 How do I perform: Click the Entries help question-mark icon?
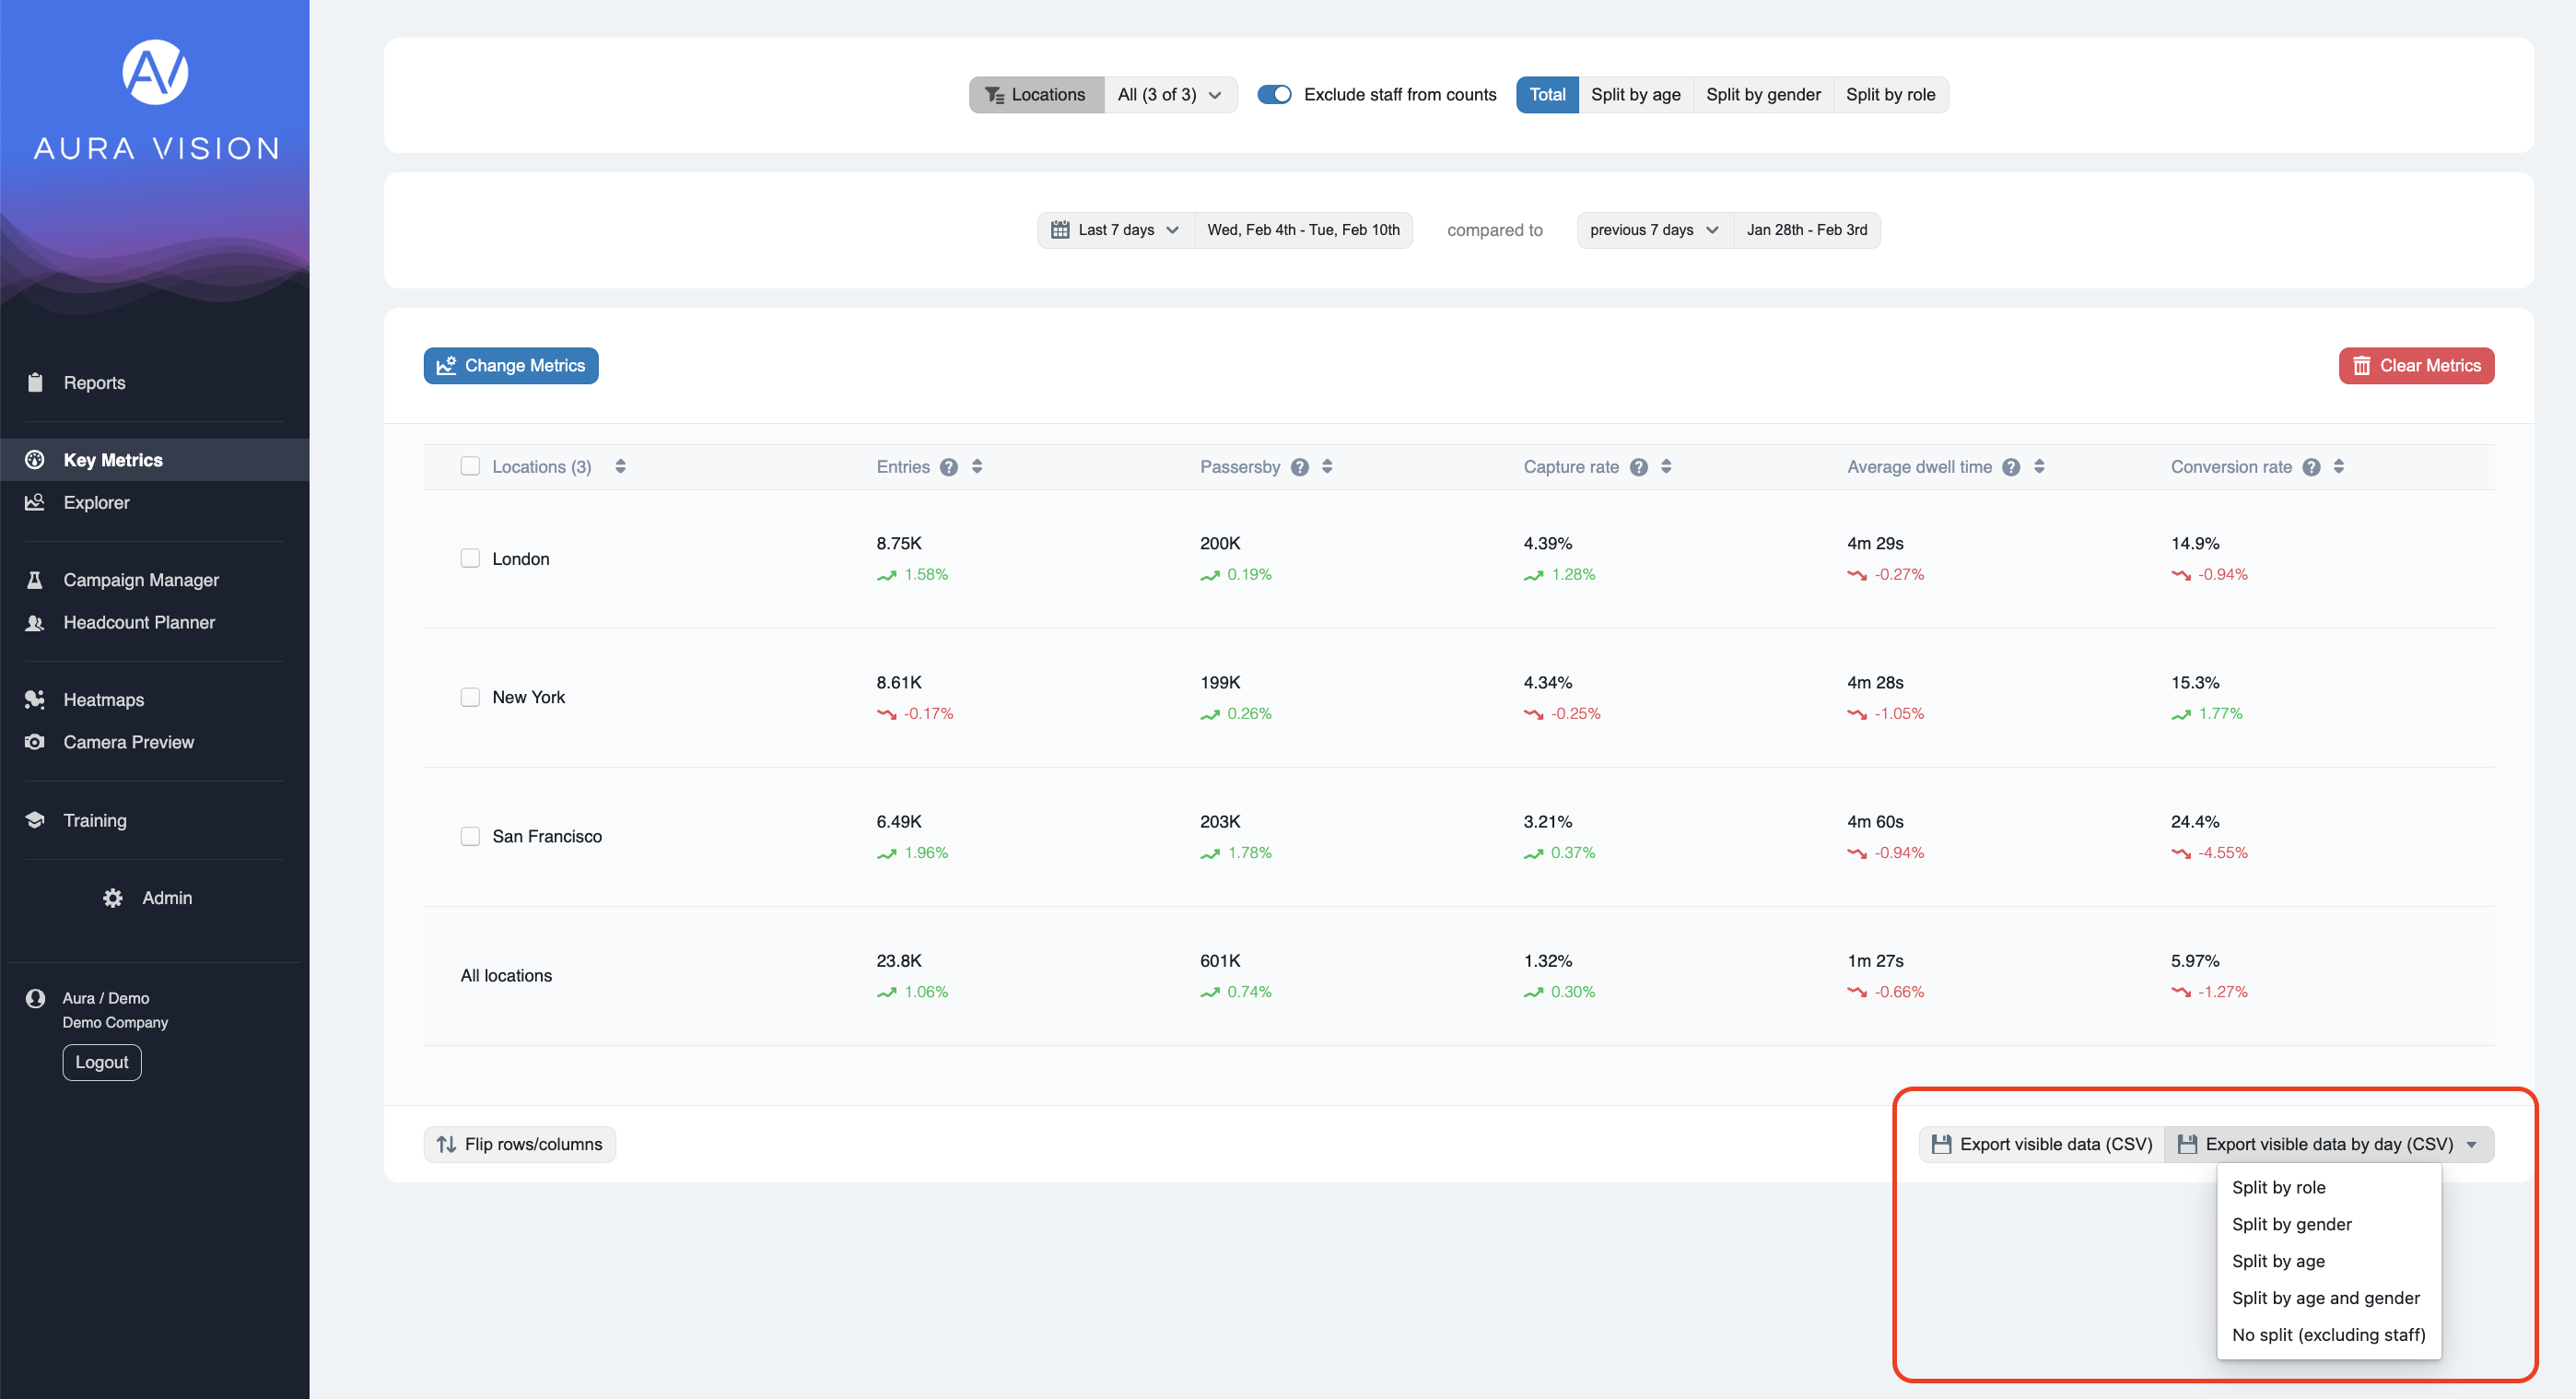click(948, 467)
